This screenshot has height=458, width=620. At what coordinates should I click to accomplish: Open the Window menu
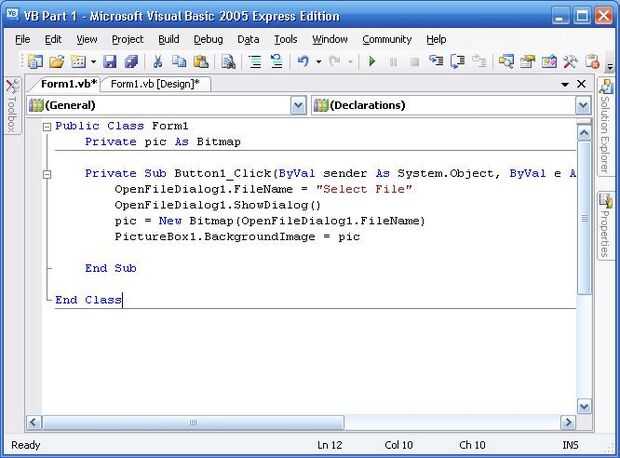pos(330,40)
